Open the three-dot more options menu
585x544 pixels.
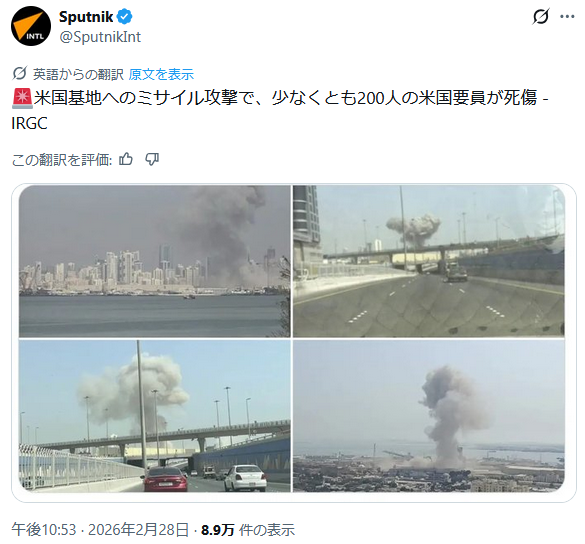point(567,16)
